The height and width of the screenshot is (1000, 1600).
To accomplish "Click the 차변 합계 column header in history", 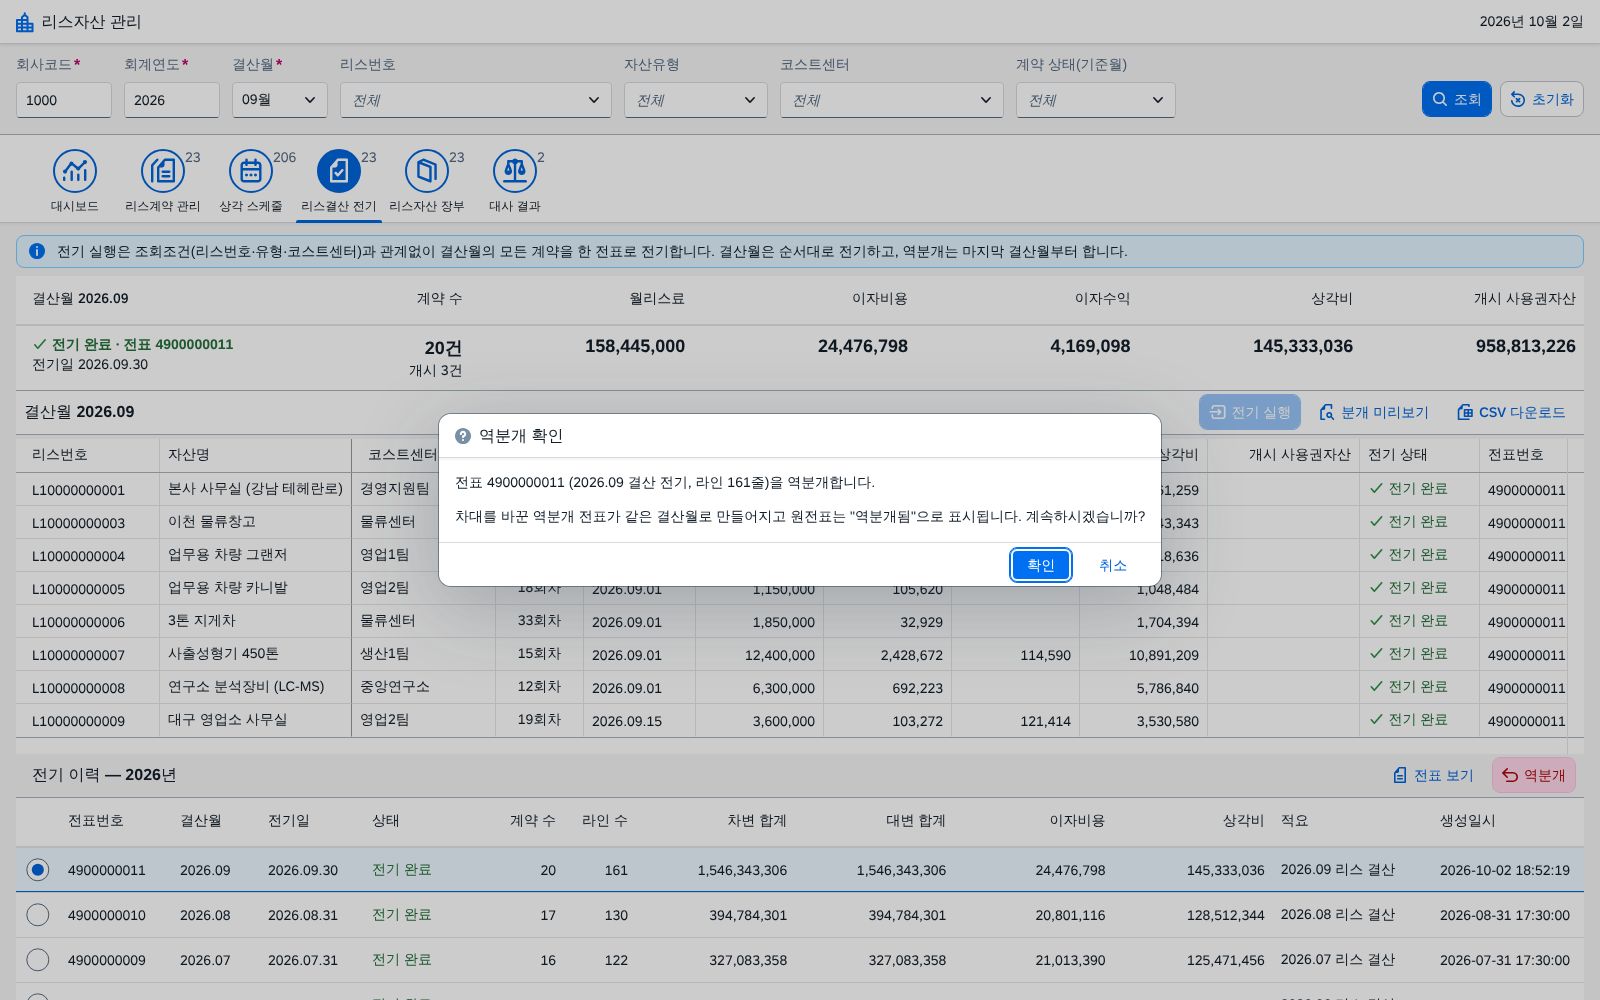I will pyautogui.click(x=757, y=820).
